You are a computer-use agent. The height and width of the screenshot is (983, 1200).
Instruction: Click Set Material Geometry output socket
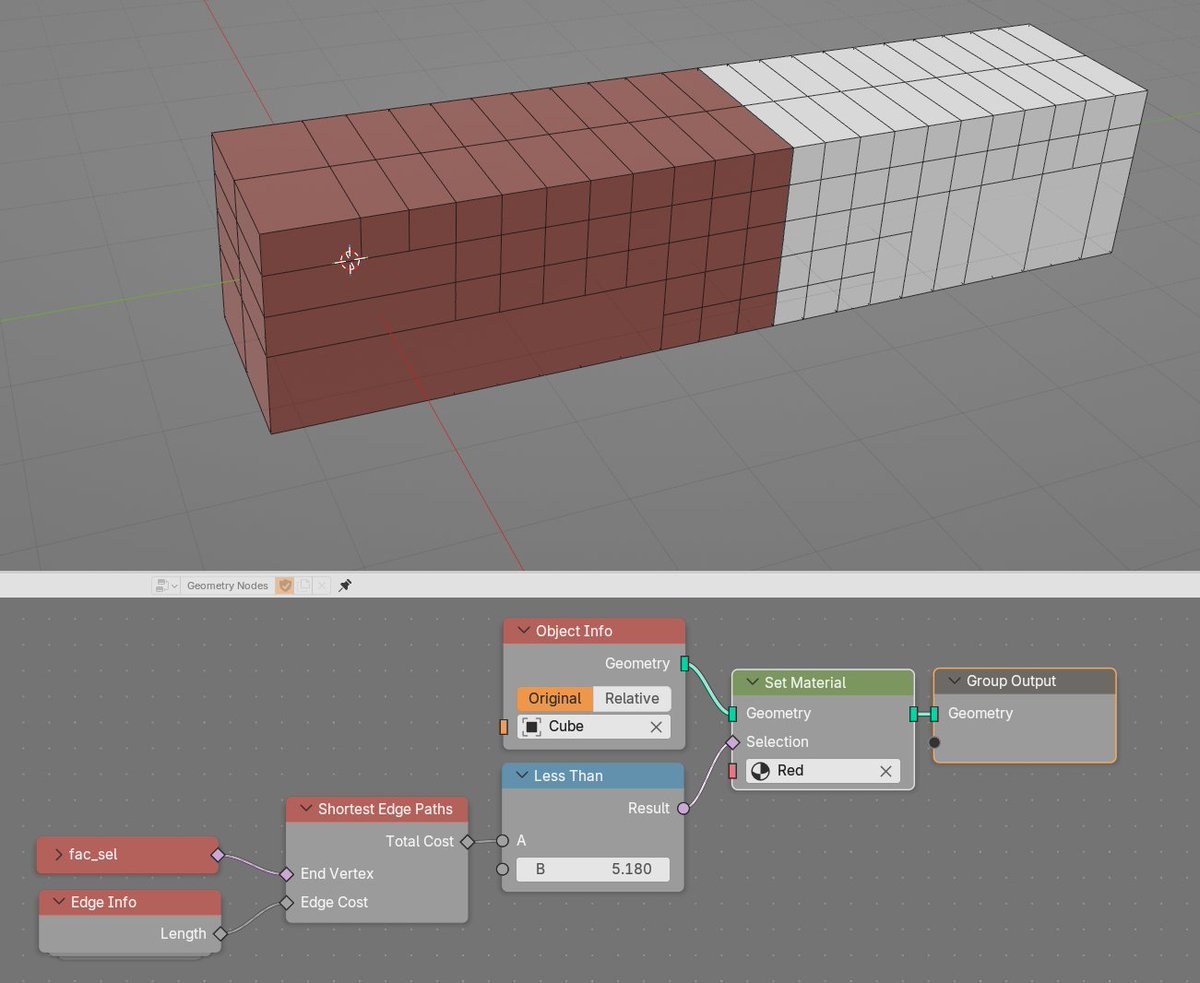pos(914,713)
